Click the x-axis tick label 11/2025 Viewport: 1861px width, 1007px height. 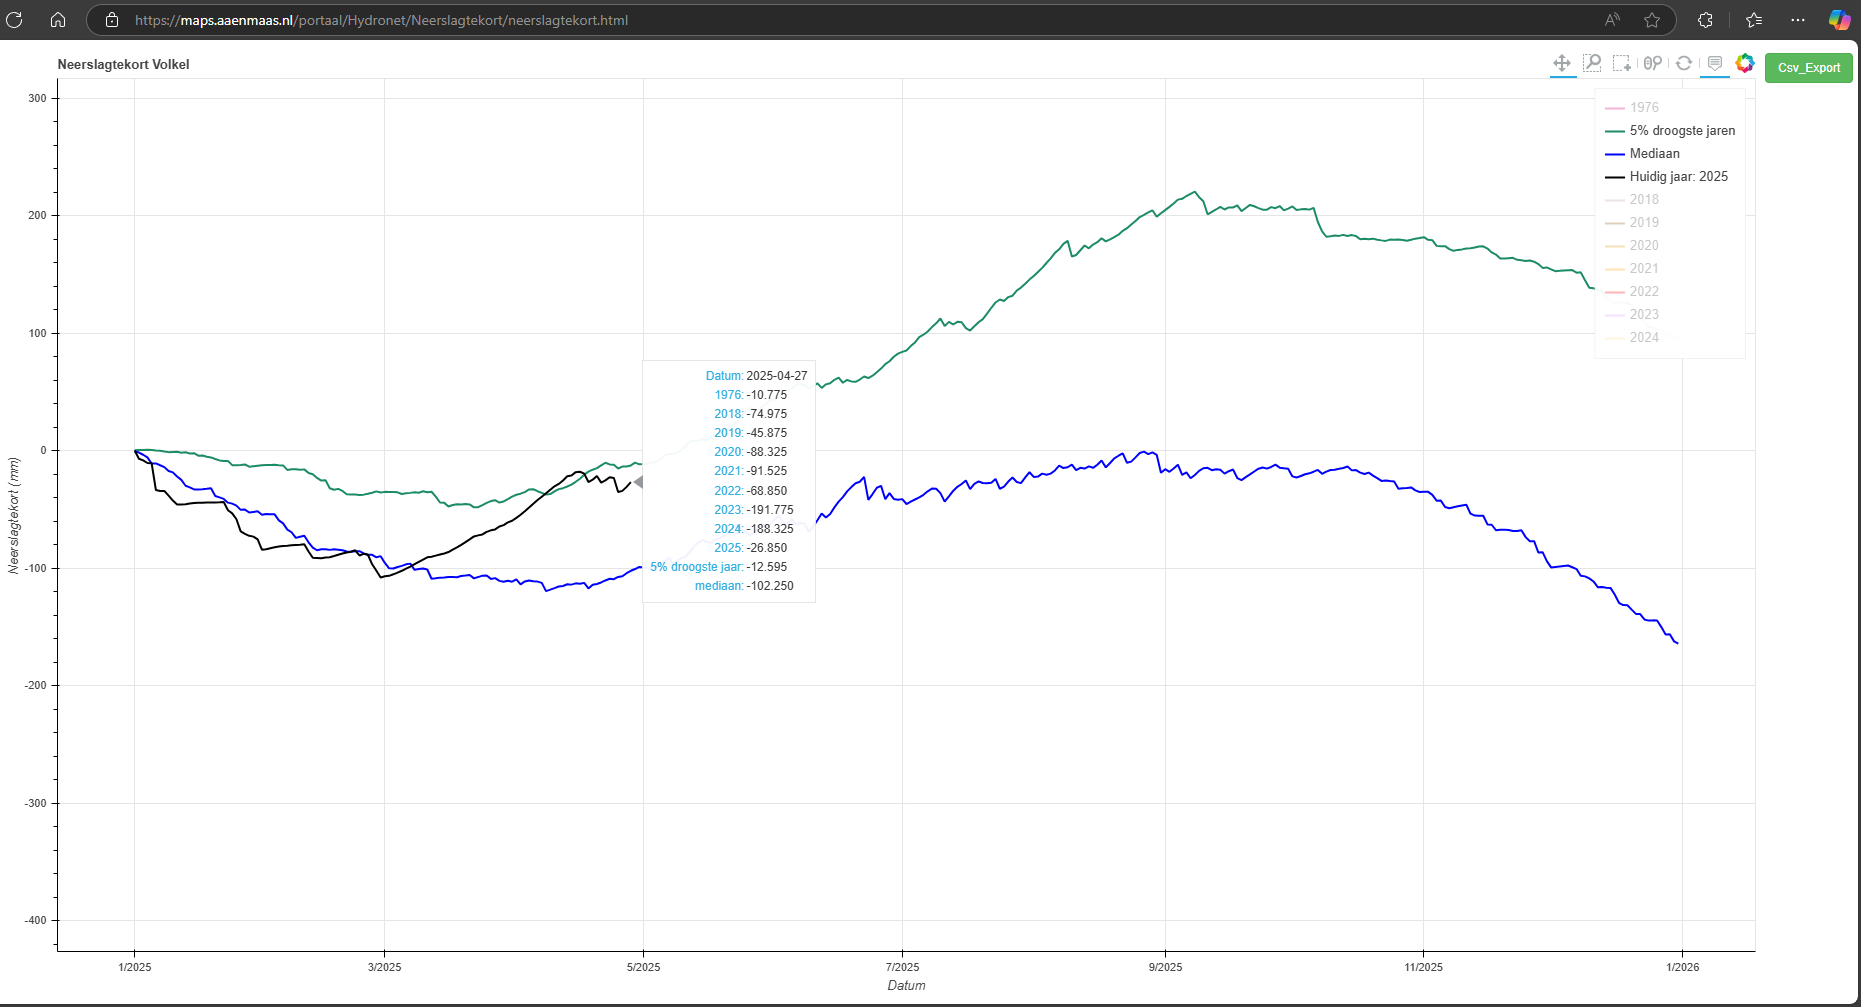tap(1423, 967)
